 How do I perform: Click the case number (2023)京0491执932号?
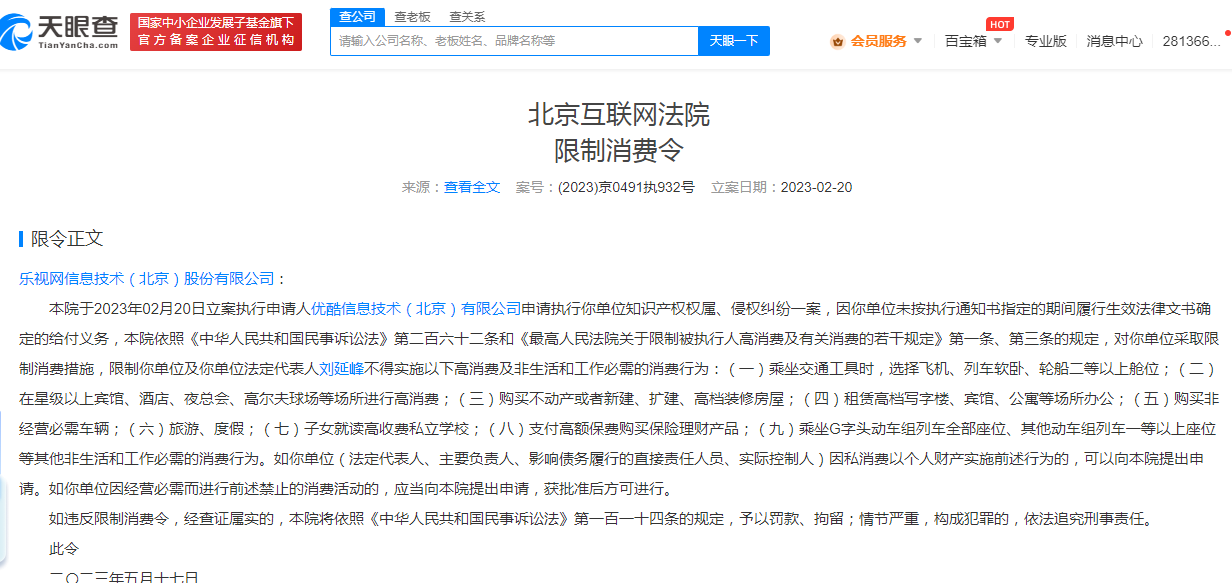626,187
